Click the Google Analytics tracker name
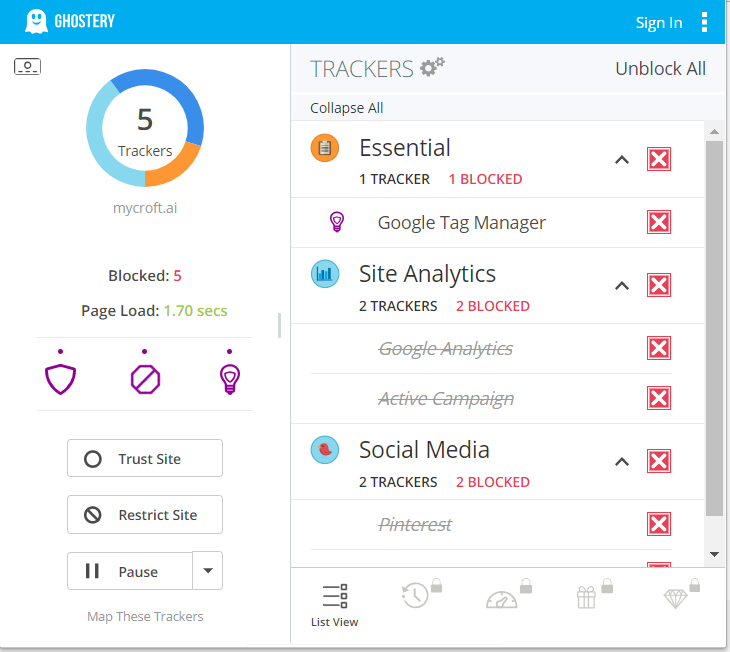Viewport: 730px width, 652px height. 446,348
